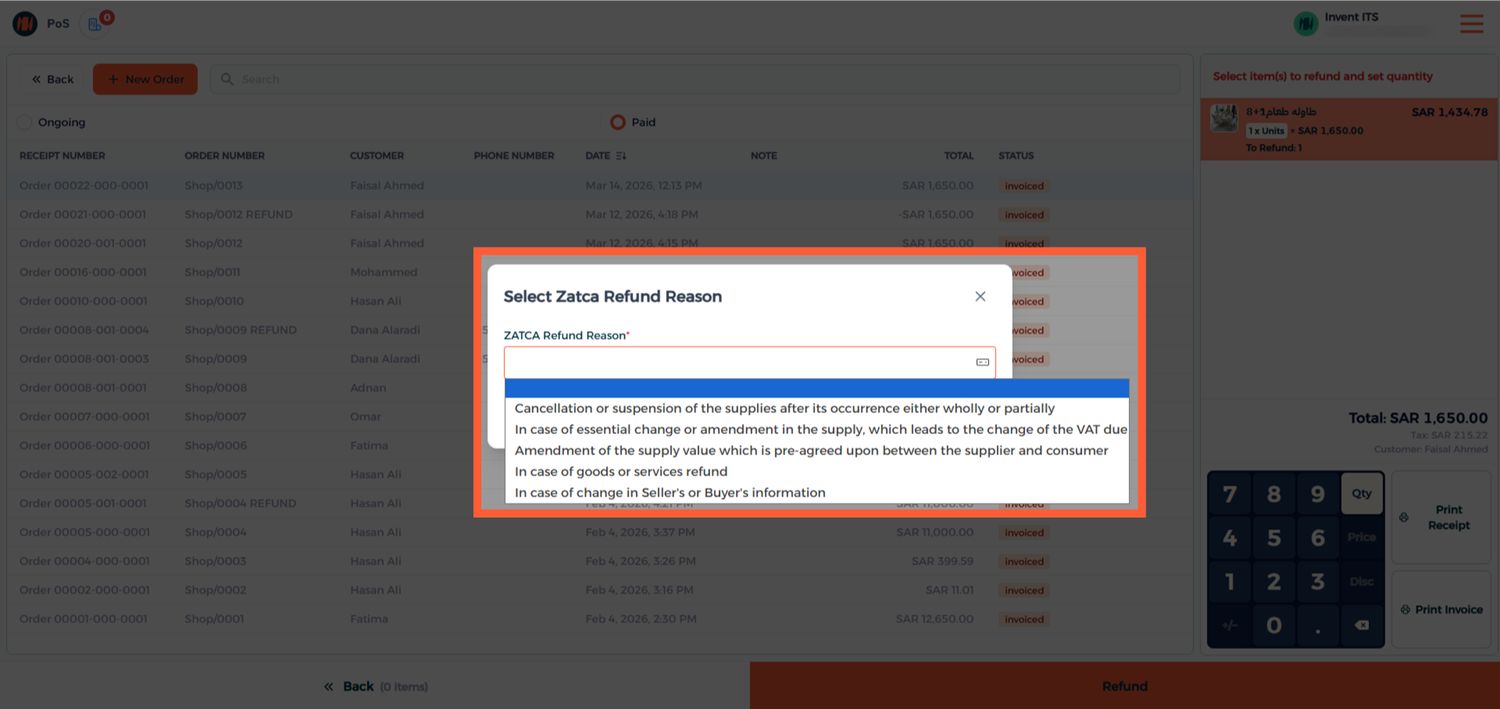Select the Ongoing radio filter

[24, 122]
